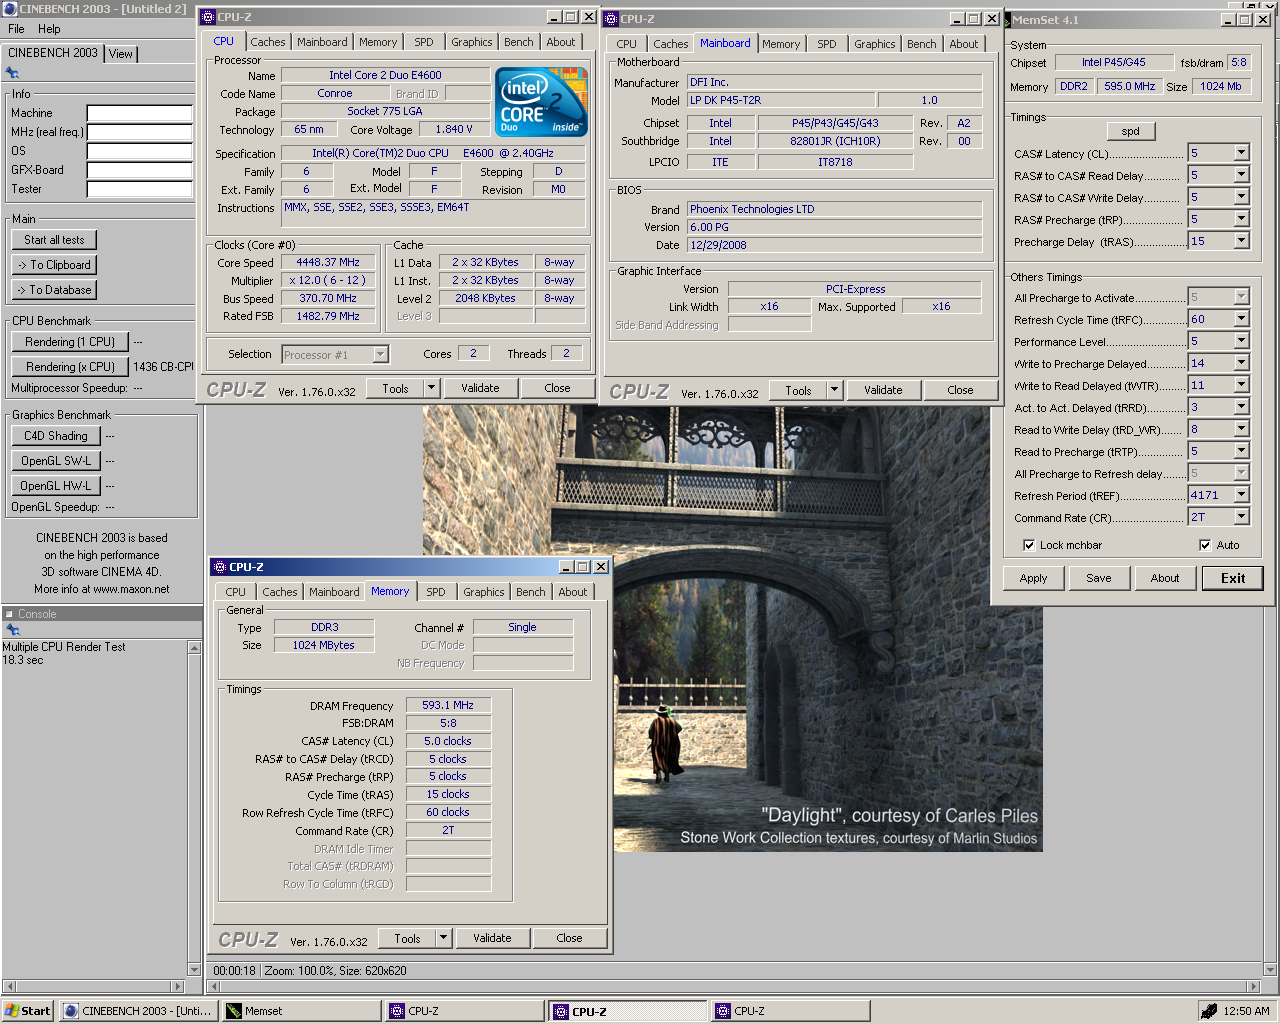Click the CINEBENCH title bar icon
This screenshot has height=1024, width=1280.
pos(10,8)
